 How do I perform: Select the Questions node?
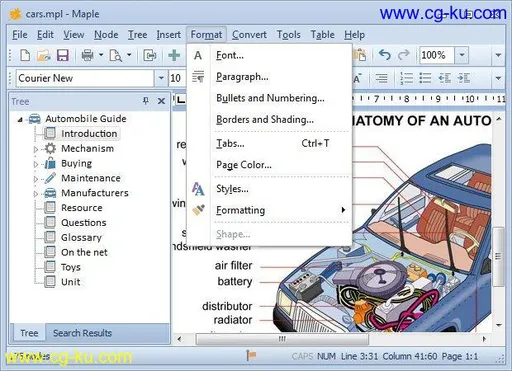tap(84, 223)
